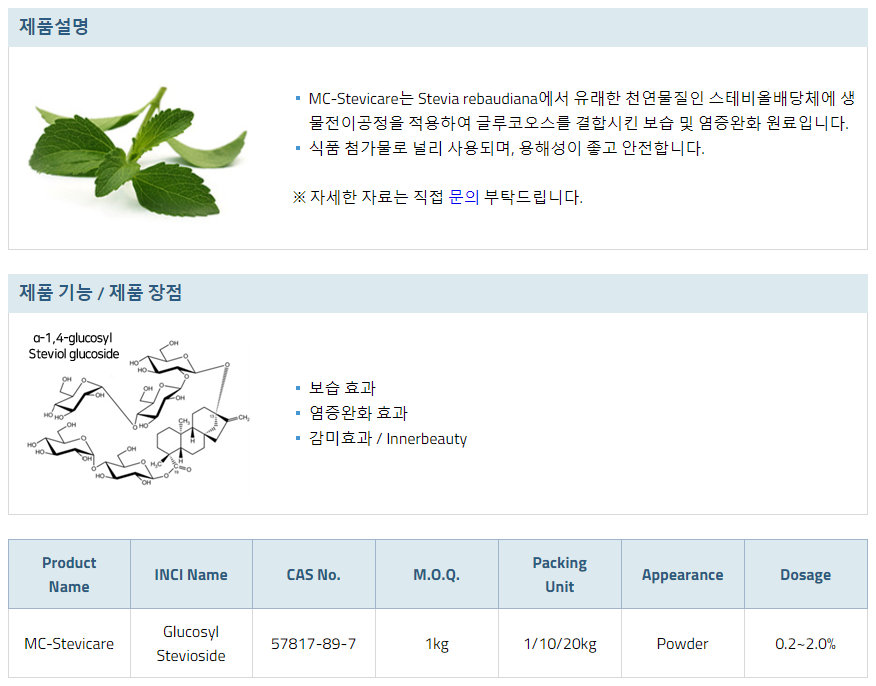Click the 1kg M.O.Q. value
This screenshot has height=686, width=876.
(x=437, y=644)
